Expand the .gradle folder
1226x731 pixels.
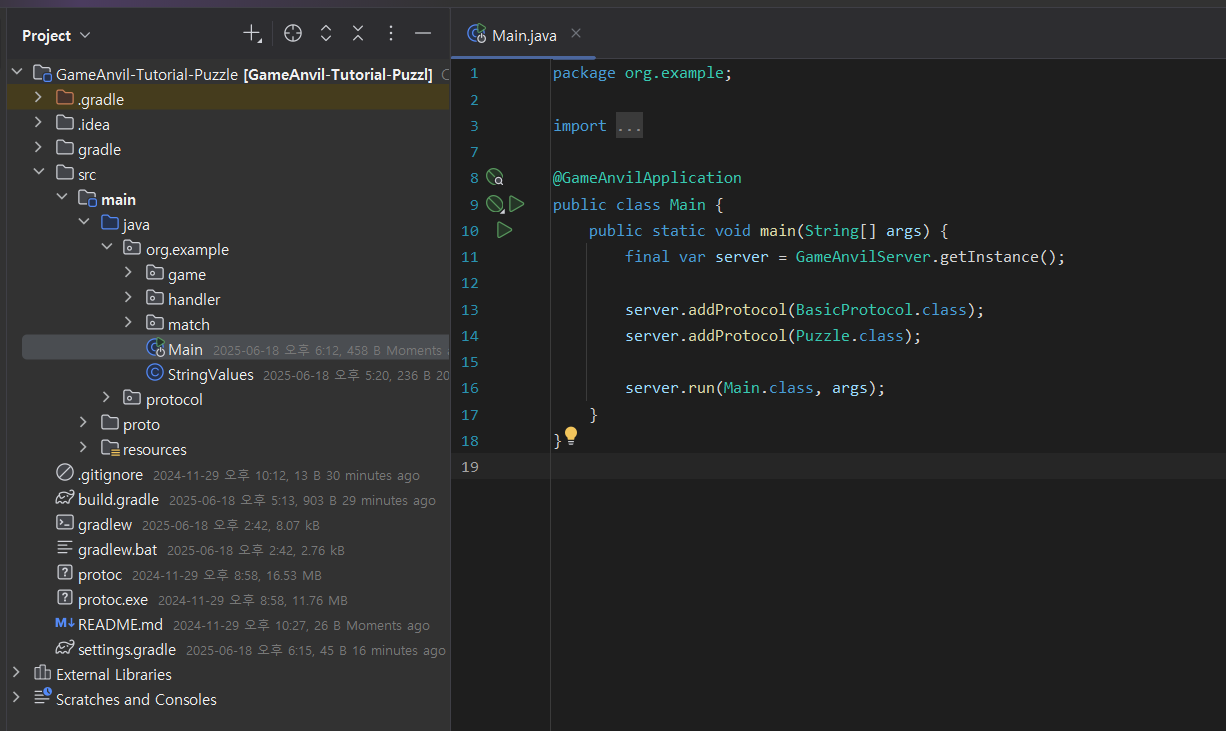[x=38, y=98]
